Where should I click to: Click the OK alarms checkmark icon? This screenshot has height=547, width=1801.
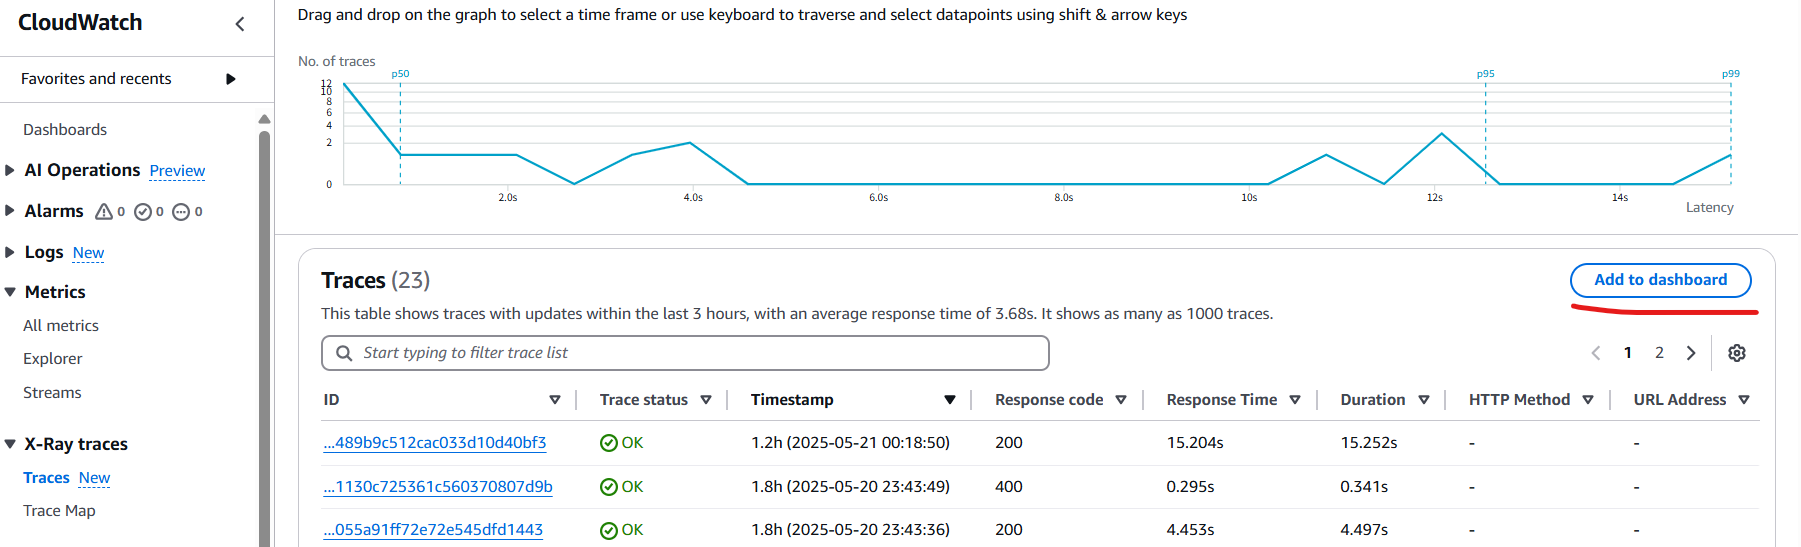143,211
